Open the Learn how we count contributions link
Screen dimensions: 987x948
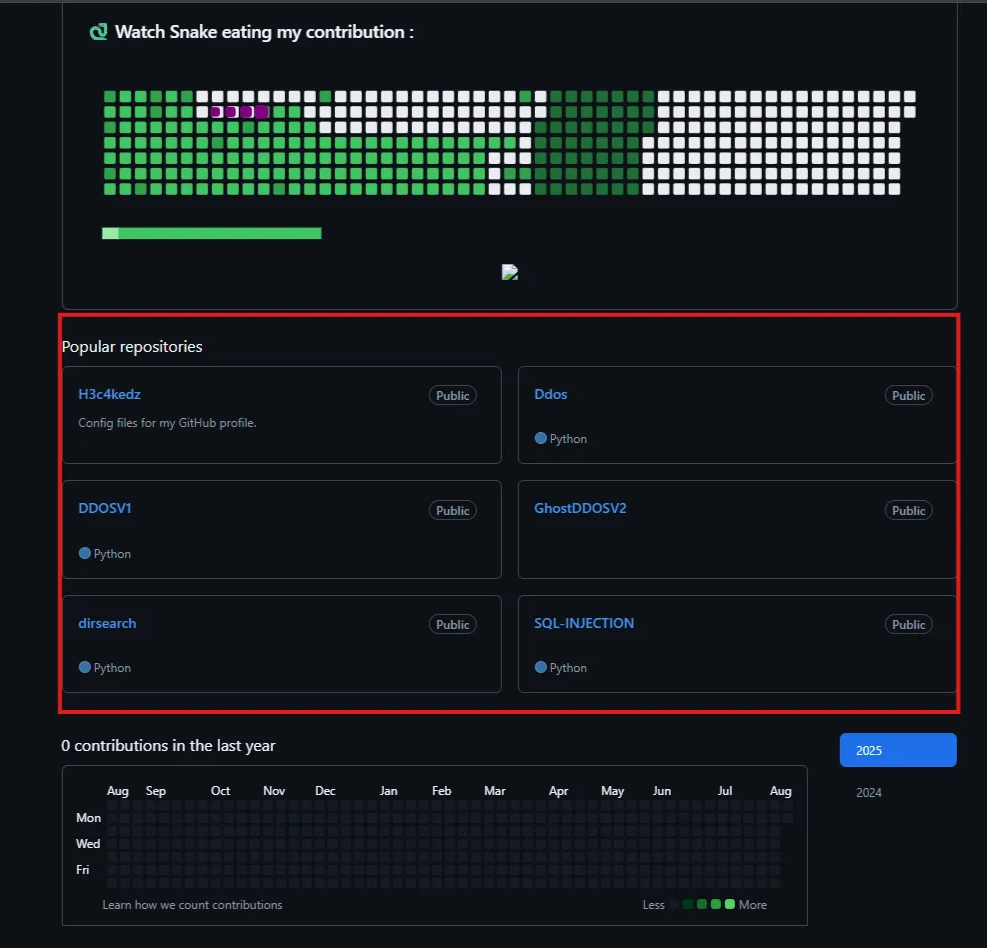pos(192,905)
